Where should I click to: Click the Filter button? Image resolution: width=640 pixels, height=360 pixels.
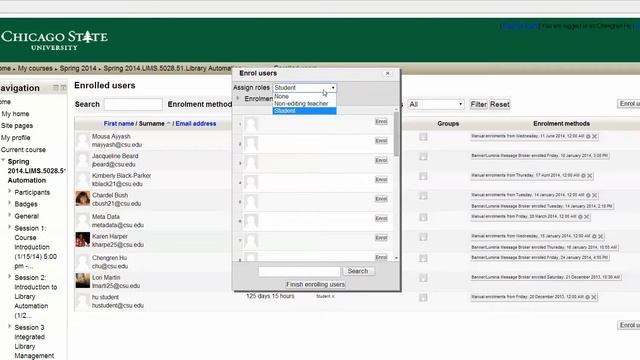point(478,104)
